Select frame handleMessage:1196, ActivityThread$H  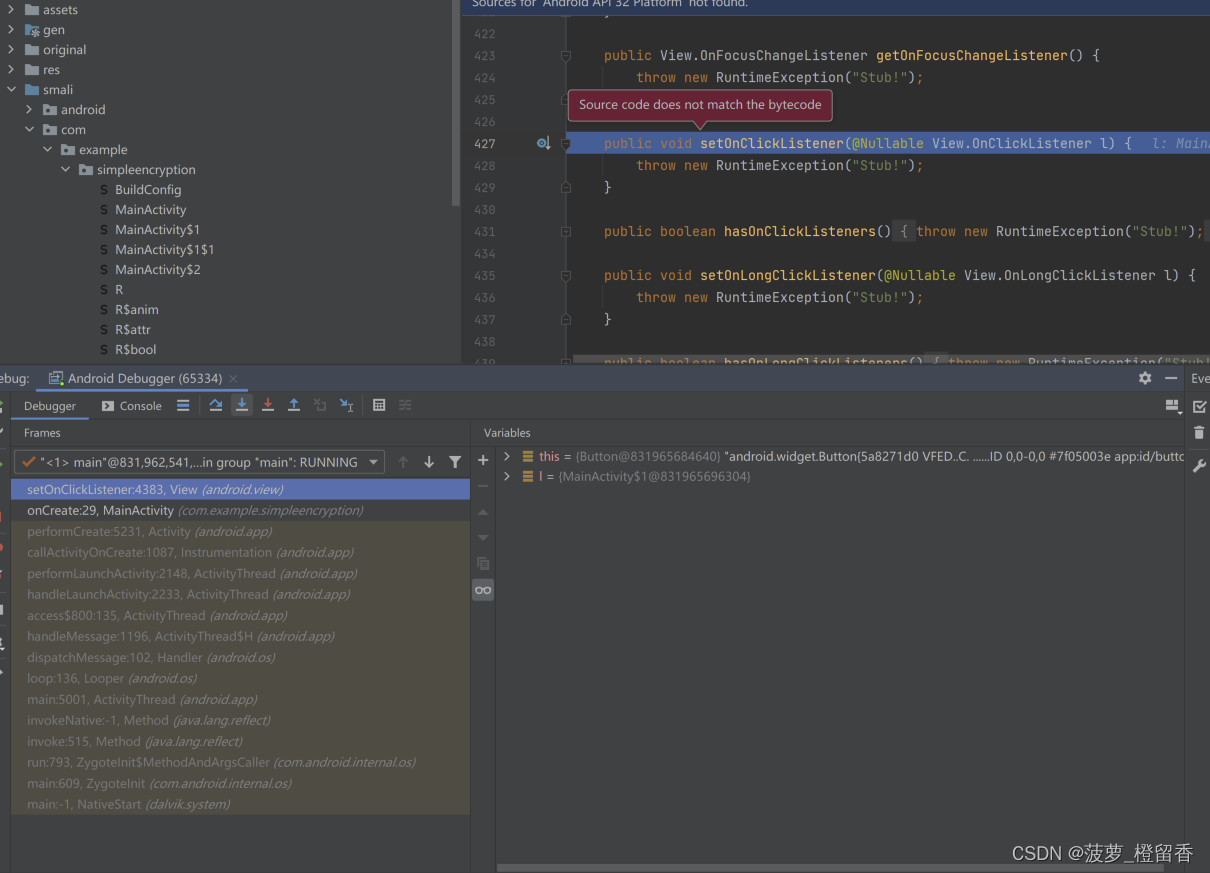tap(240, 636)
